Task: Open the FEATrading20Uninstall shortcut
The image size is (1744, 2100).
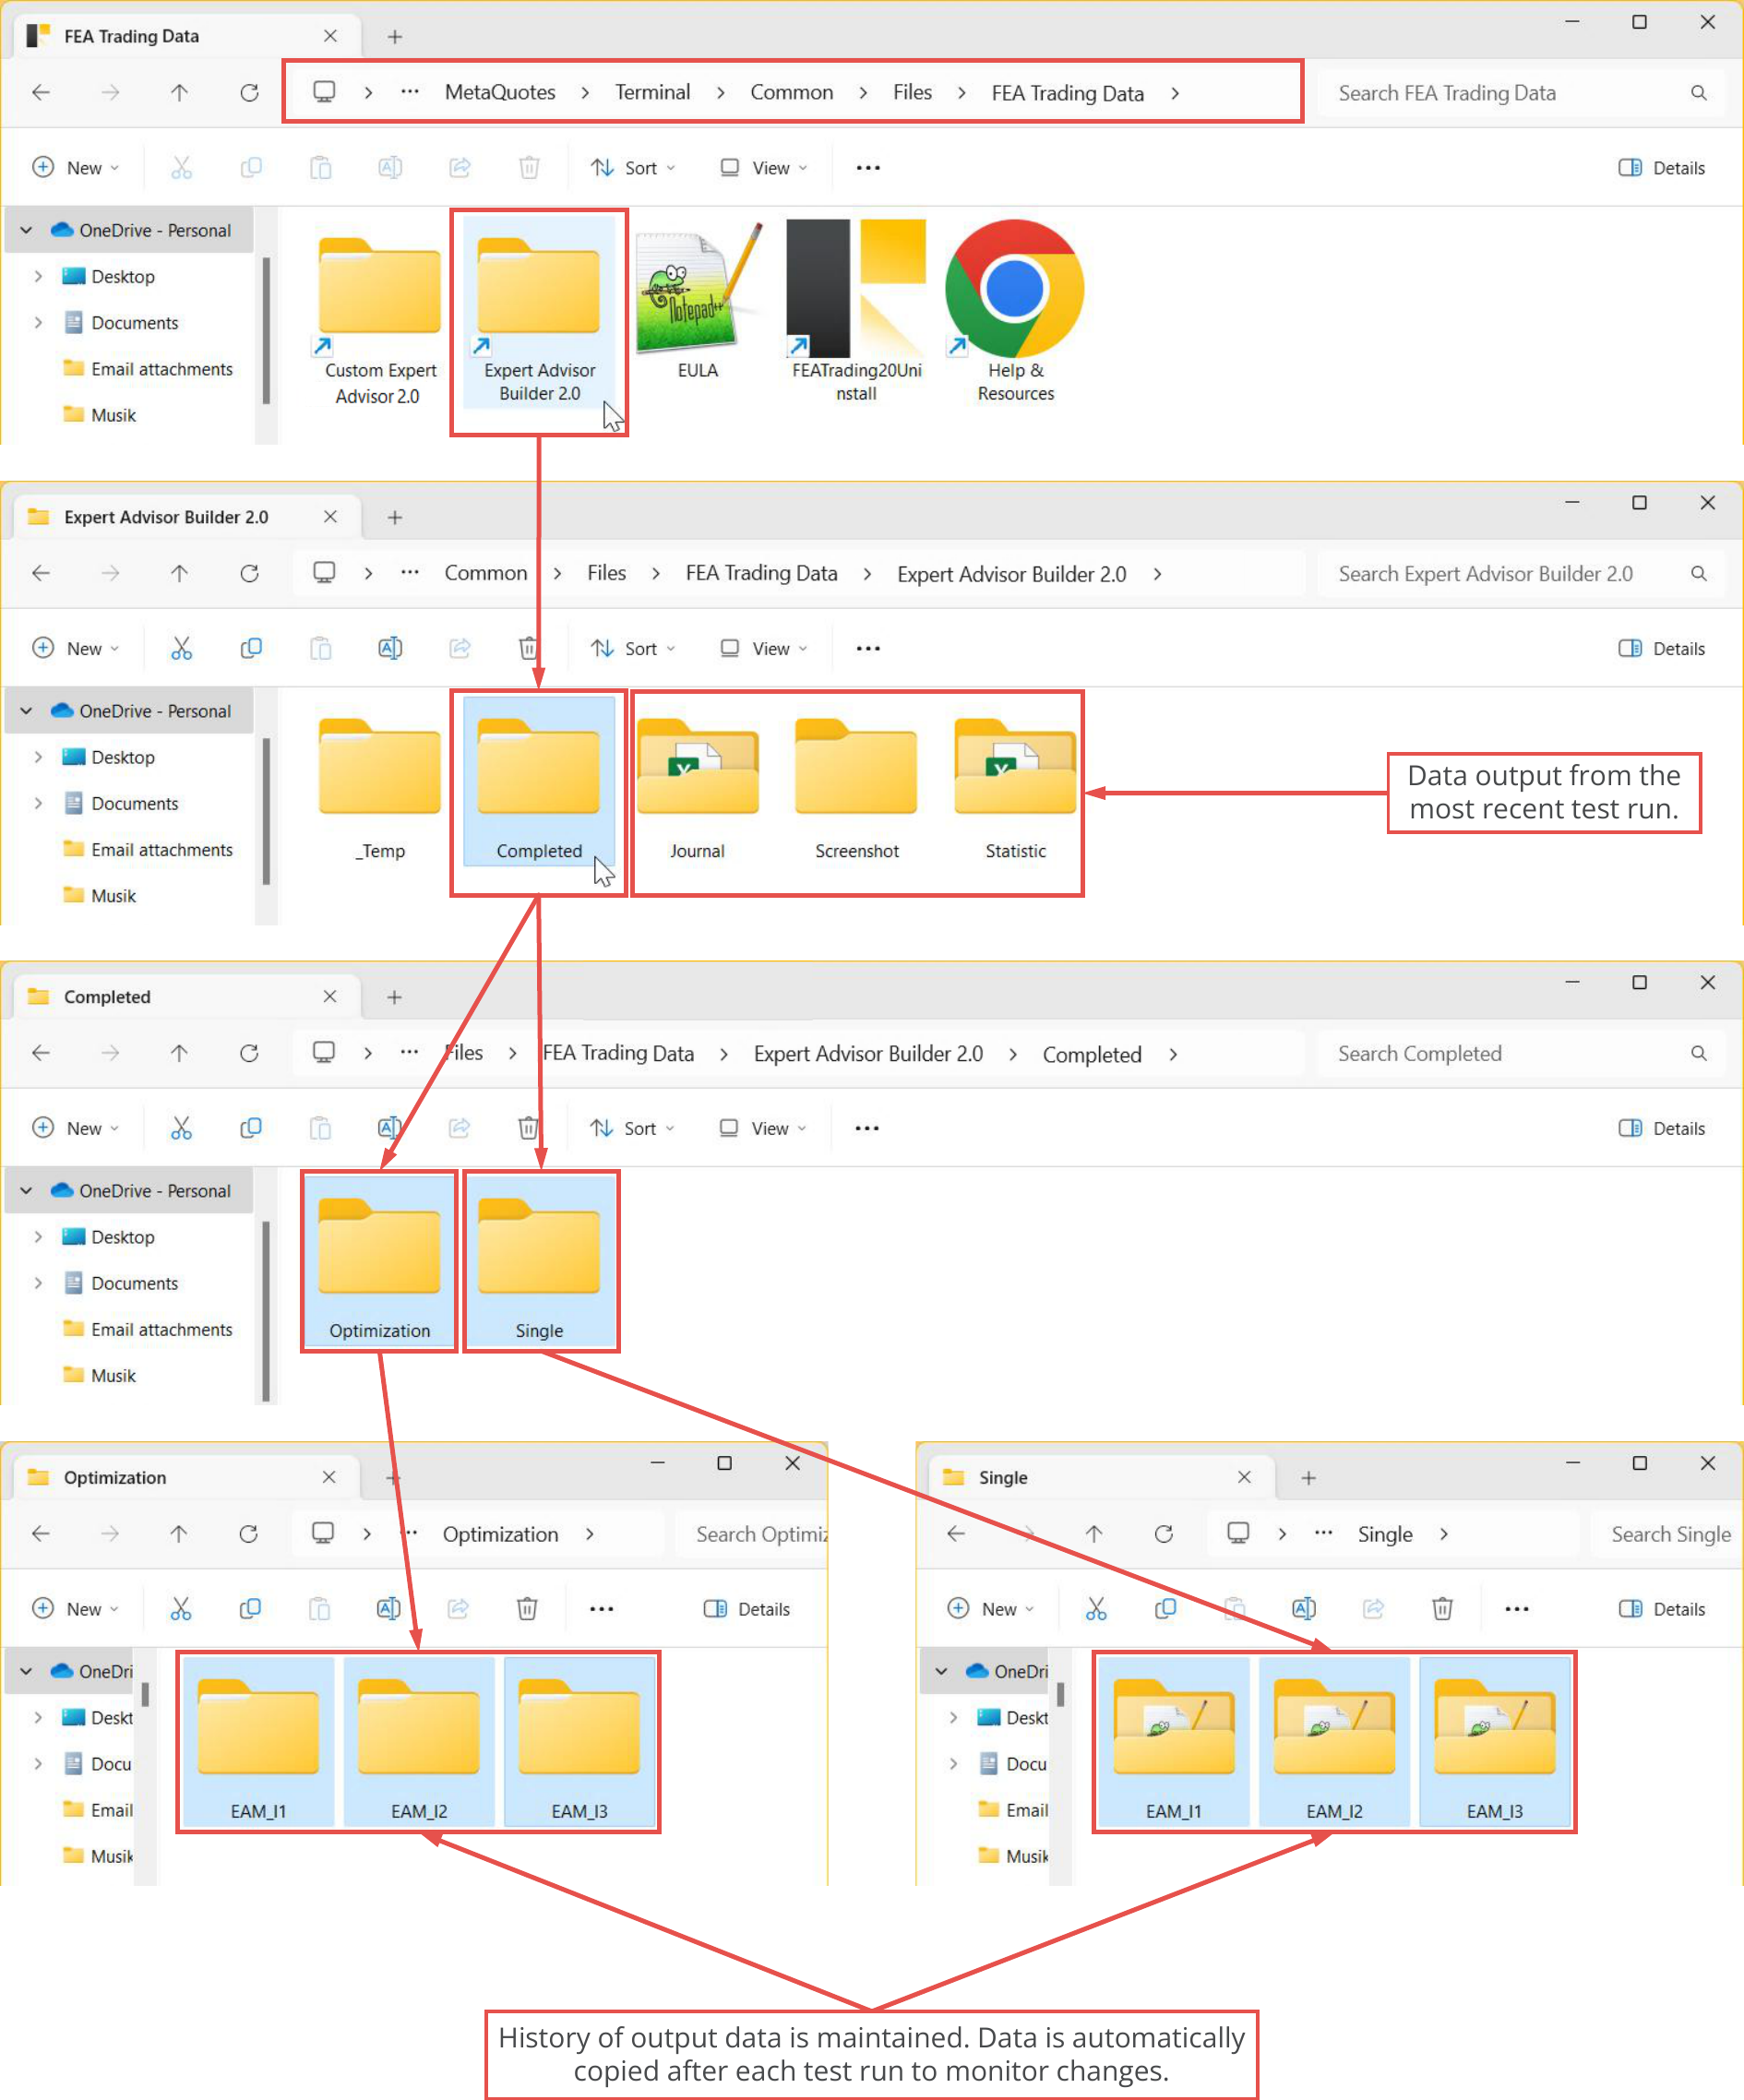Action: point(856,311)
